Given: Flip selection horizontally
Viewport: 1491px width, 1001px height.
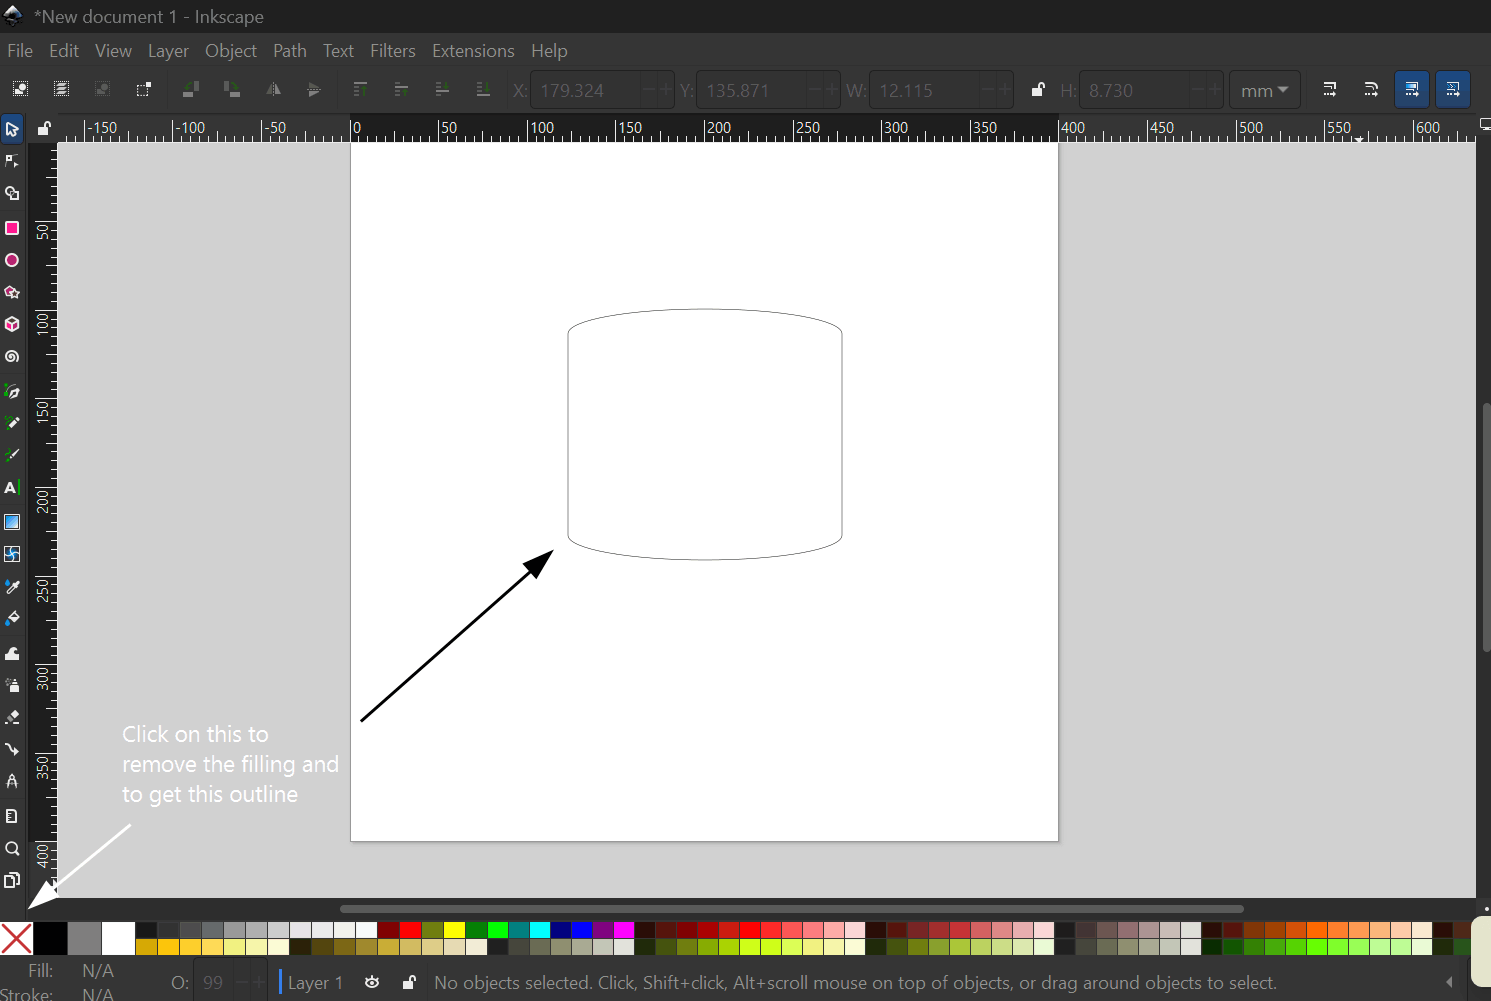Looking at the screenshot, I should 273,89.
